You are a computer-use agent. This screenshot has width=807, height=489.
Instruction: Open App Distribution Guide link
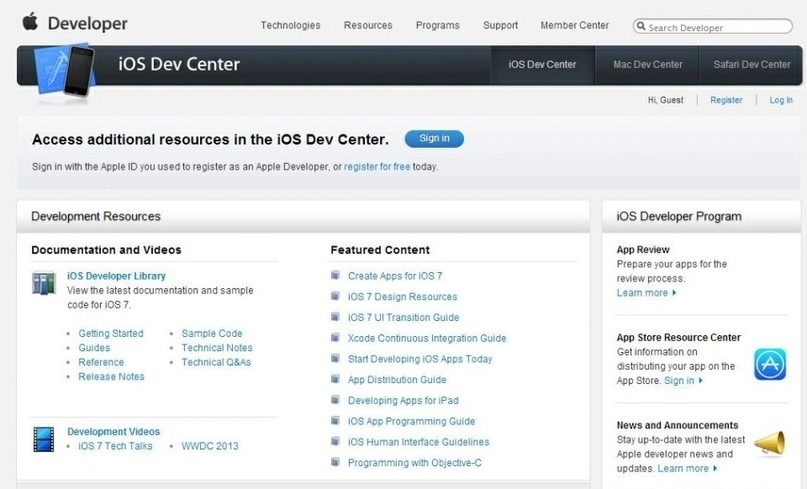pyautogui.click(x=397, y=380)
